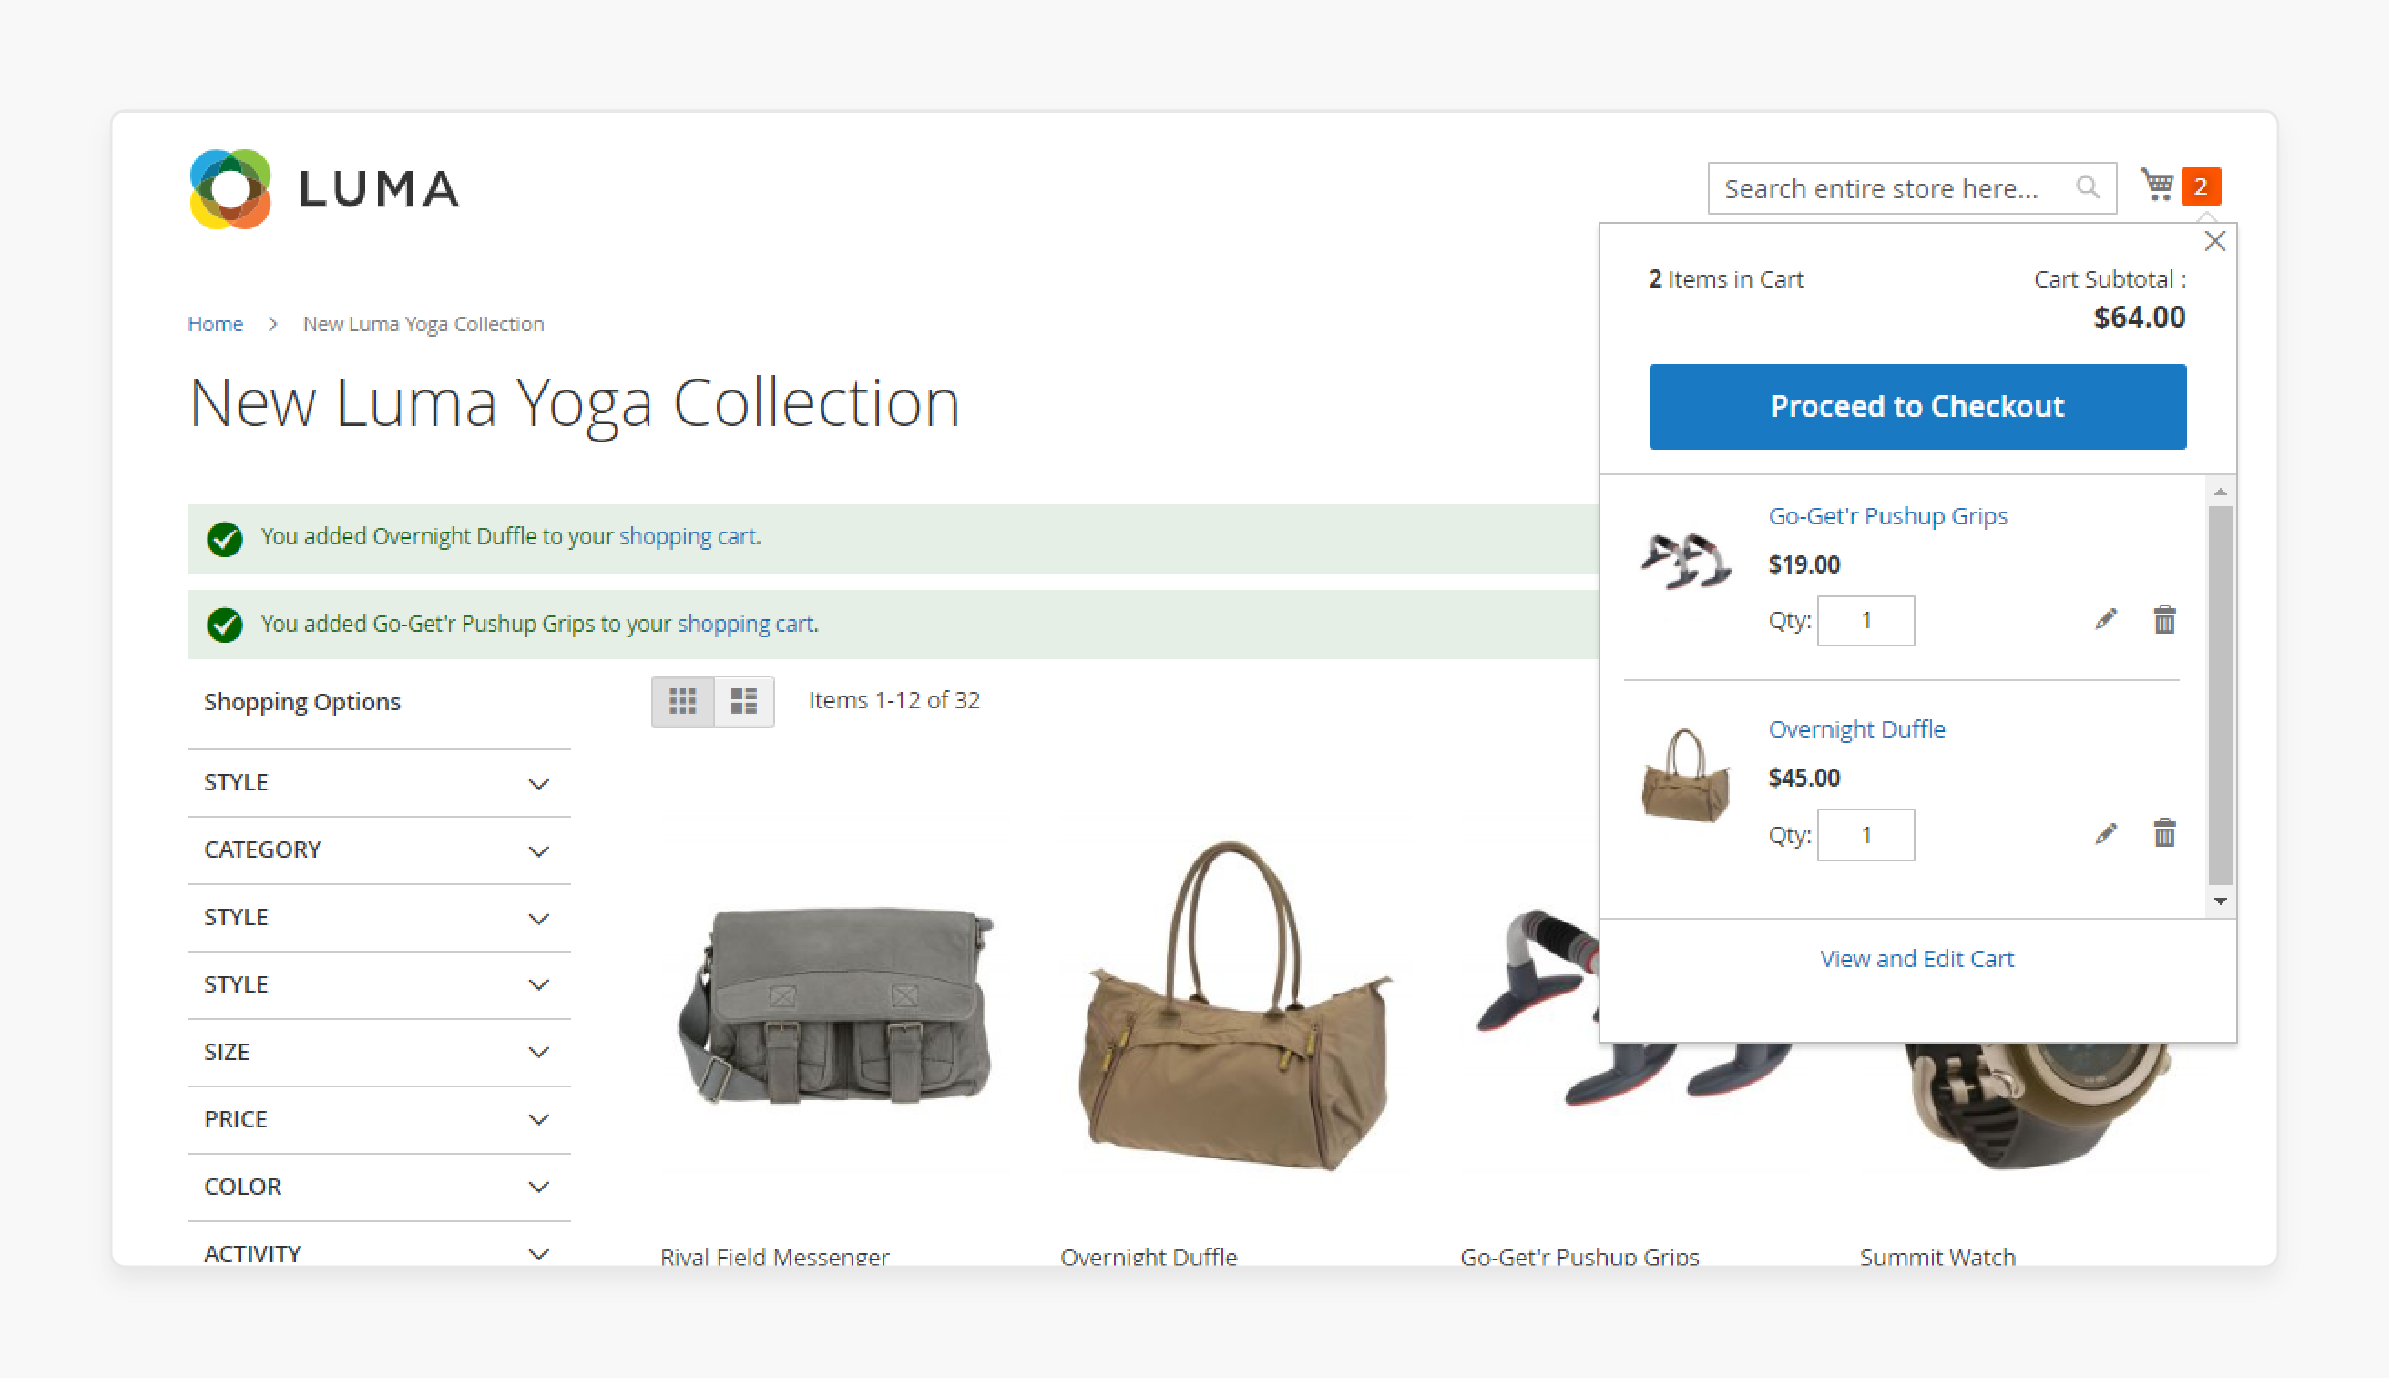
Task: Switch to grid view
Action: pos(682,701)
